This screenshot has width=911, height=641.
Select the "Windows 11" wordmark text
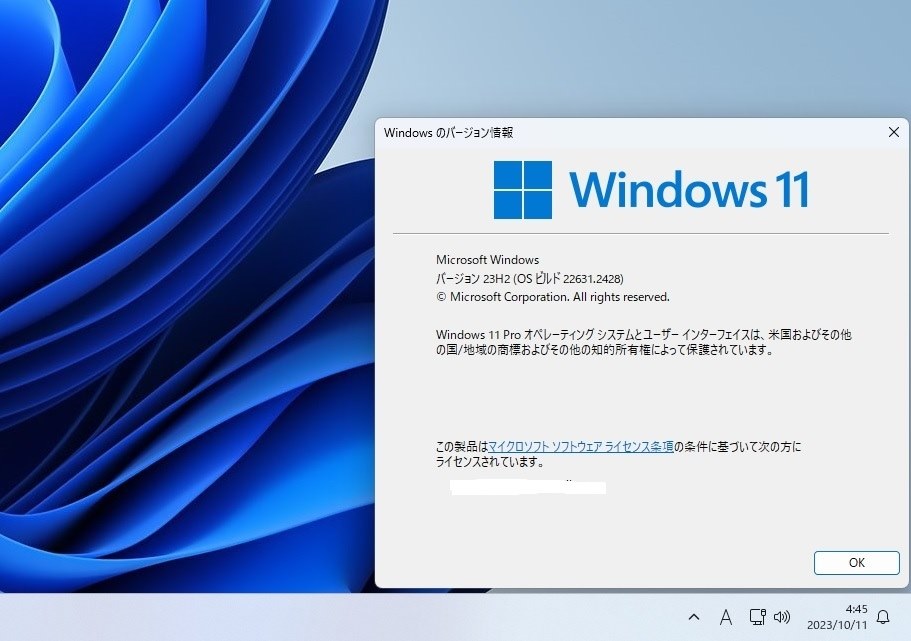(x=690, y=189)
